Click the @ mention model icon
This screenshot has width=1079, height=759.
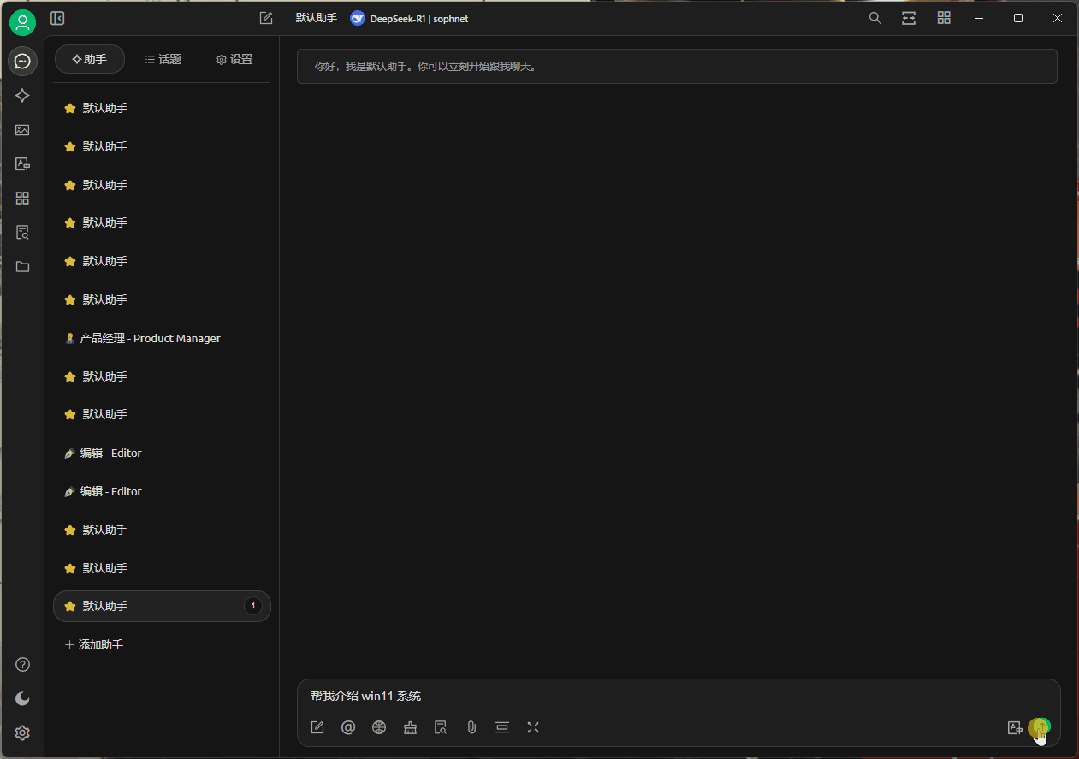point(348,727)
